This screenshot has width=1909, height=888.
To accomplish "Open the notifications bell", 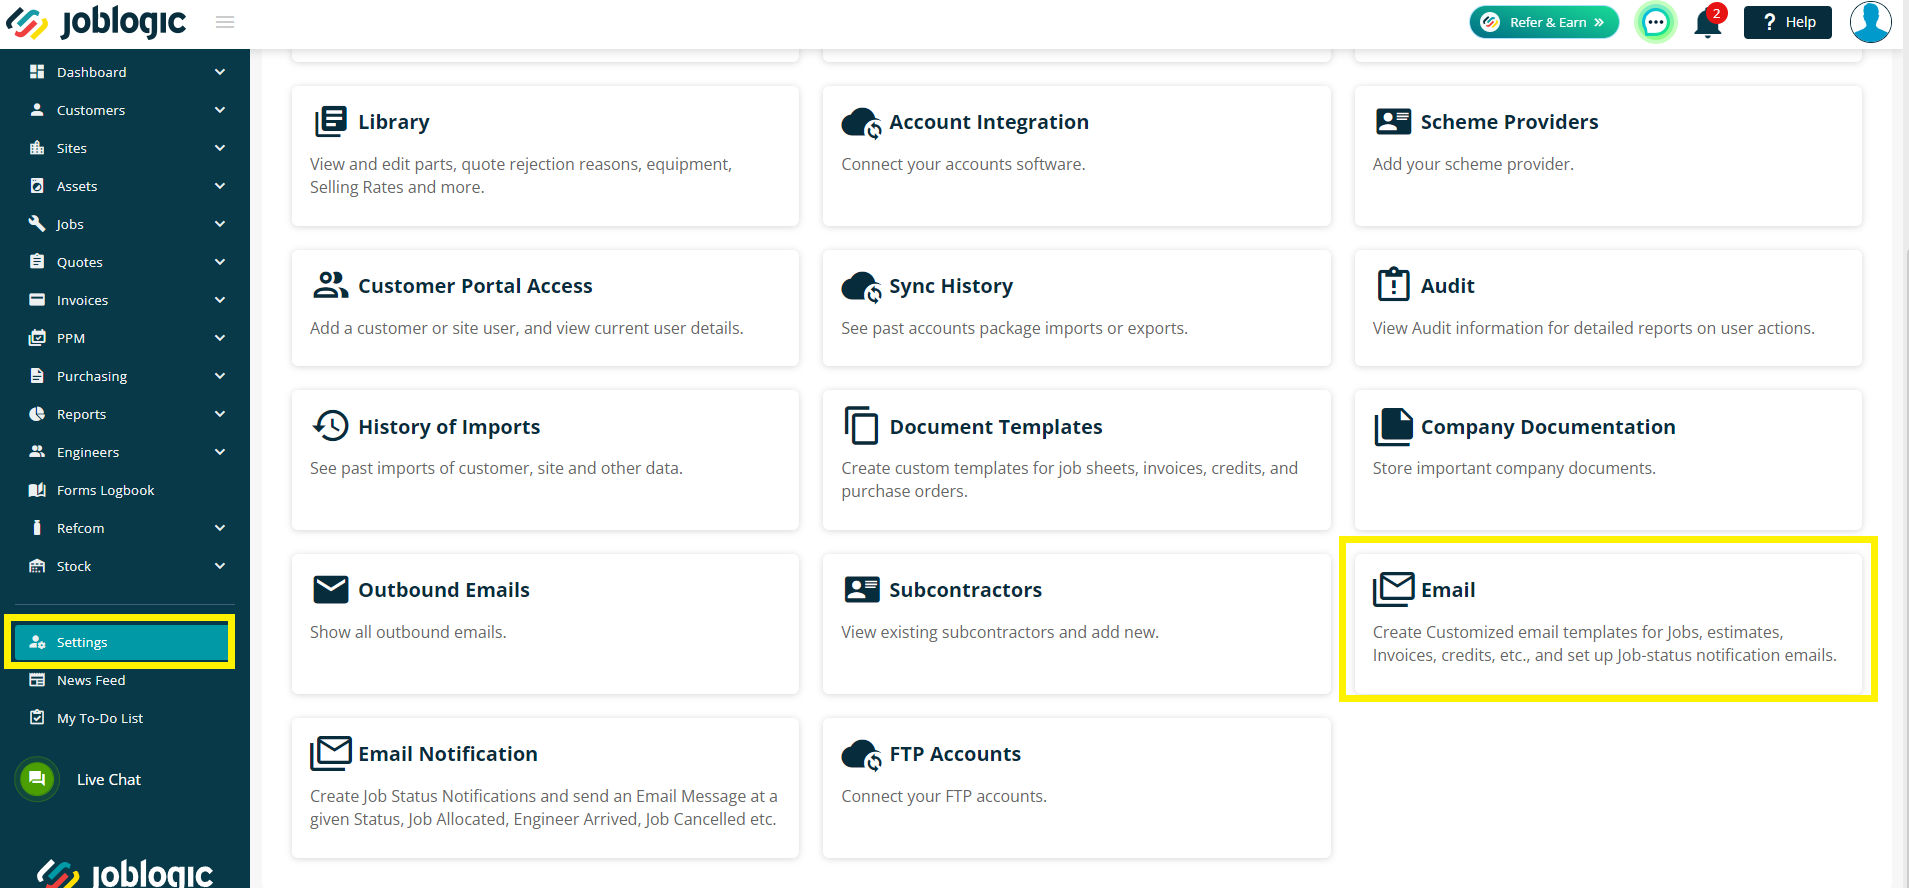I will [x=1708, y=23].
